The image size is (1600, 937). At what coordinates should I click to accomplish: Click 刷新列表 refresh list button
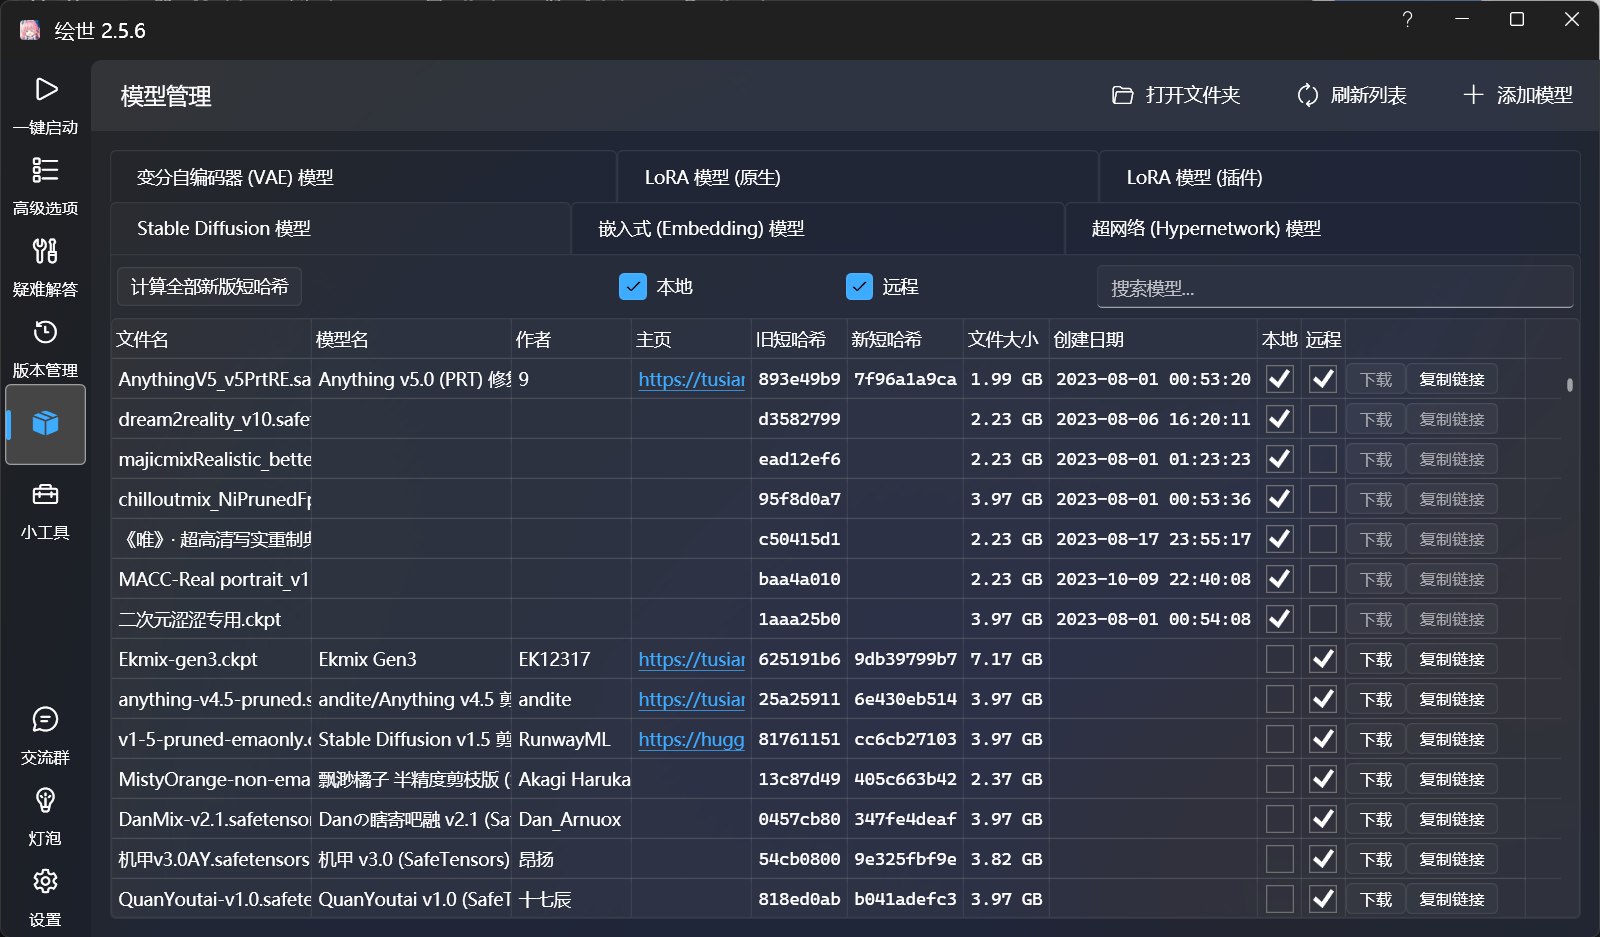coord(1351,95)
